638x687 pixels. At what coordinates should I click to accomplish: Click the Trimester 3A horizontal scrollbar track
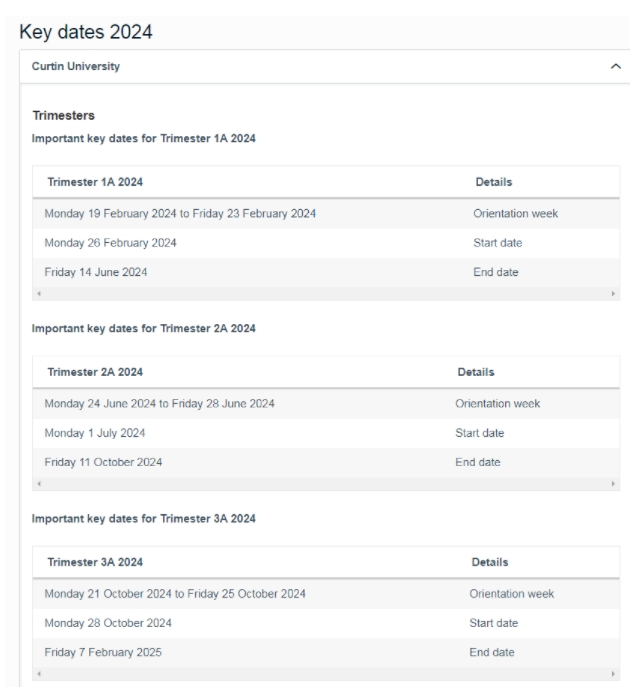tap(326, 674)
